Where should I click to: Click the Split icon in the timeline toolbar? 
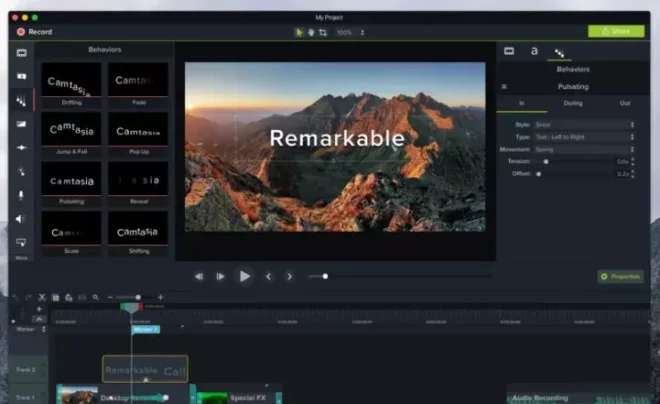click(82, 298)
